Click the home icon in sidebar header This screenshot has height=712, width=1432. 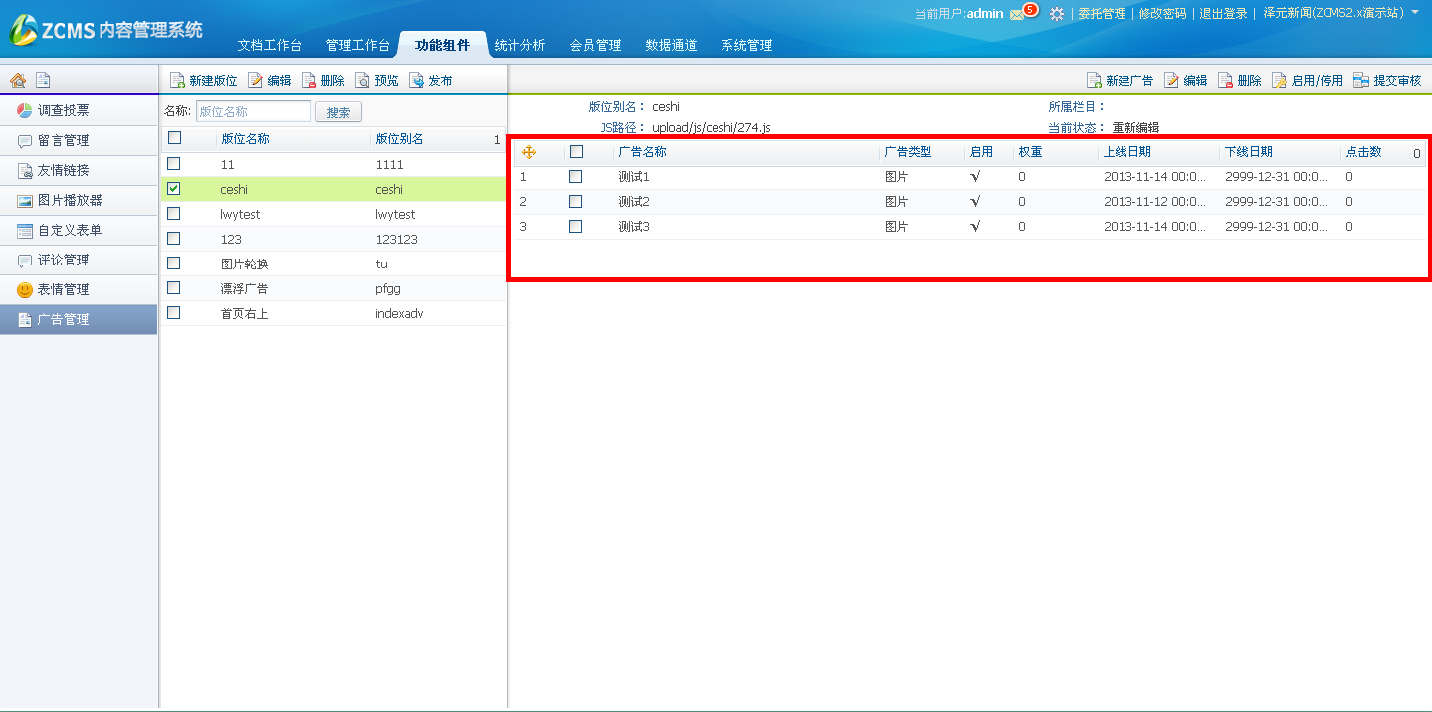18,80
